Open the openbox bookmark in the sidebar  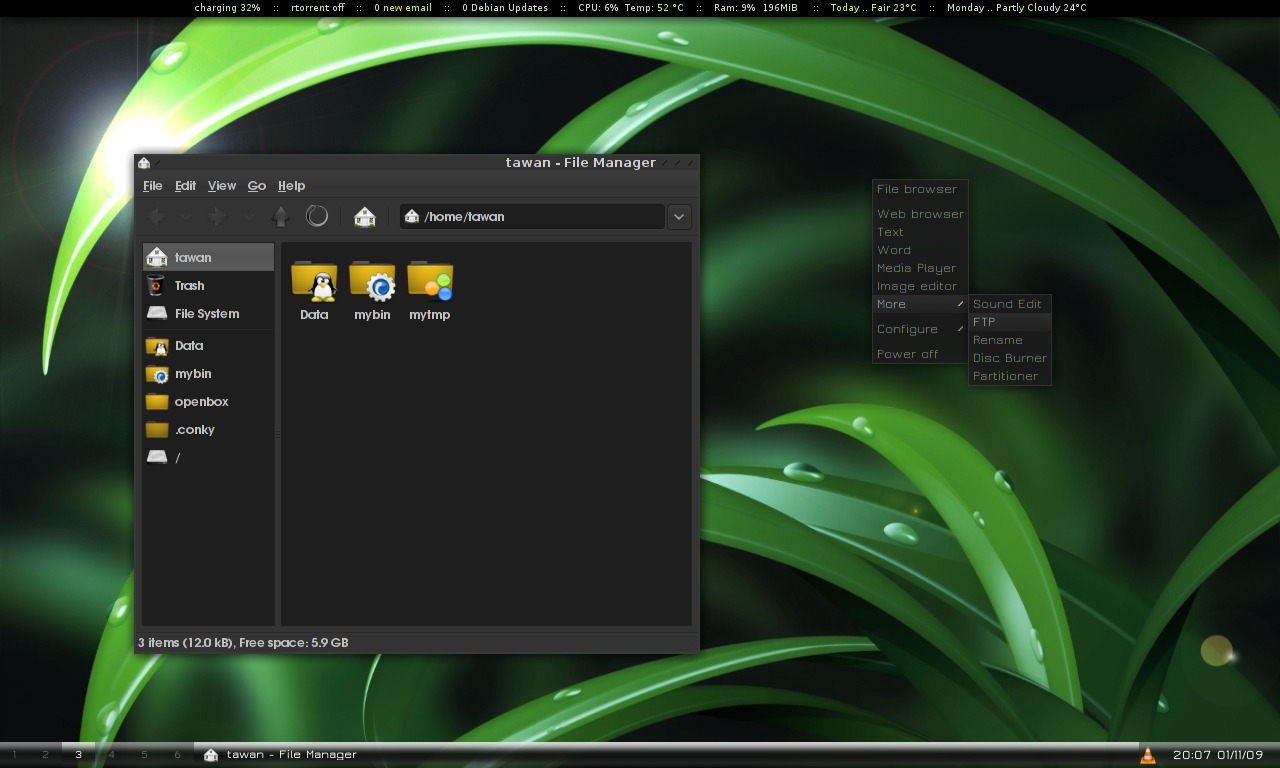[208, 401]
